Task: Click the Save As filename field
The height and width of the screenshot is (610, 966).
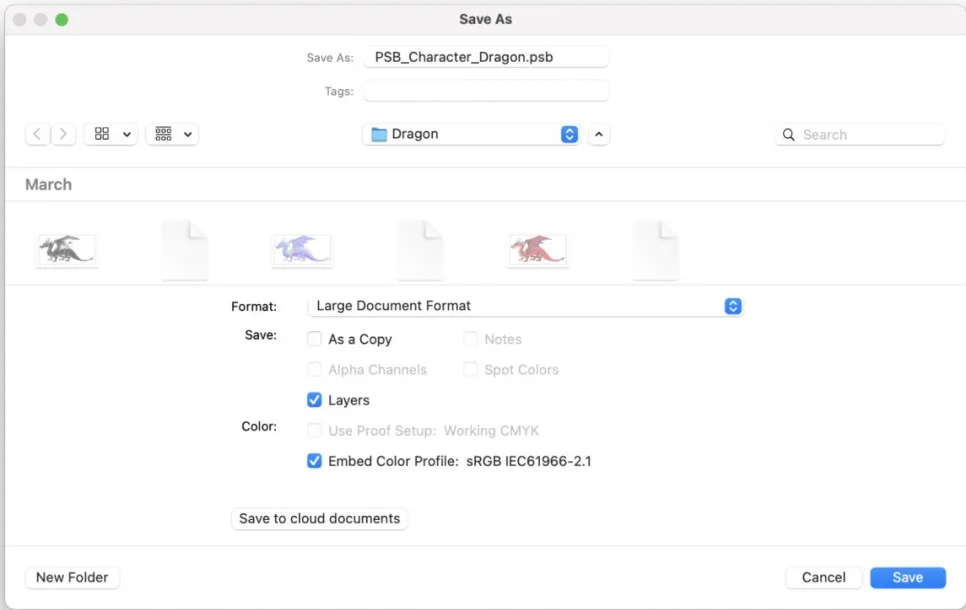Action: 486,58
